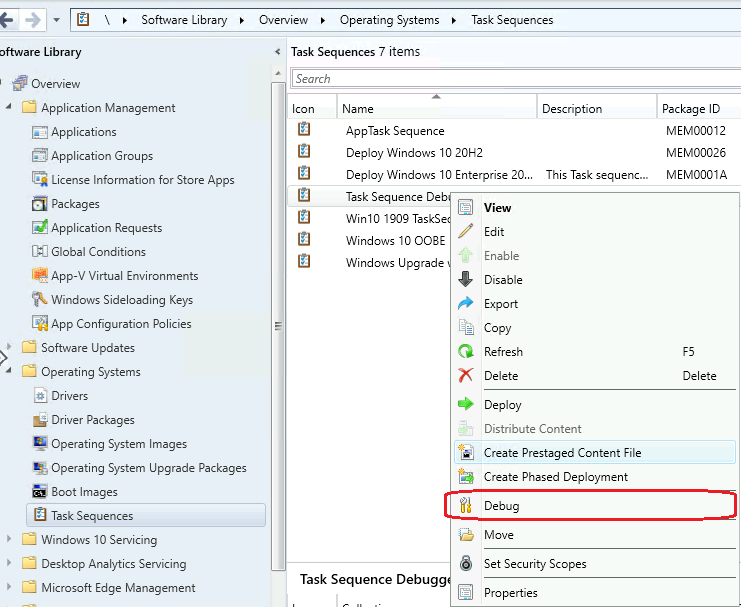Click the Drivers node icon
Viewport: 741px width, 607px height.
click(41, 396)
